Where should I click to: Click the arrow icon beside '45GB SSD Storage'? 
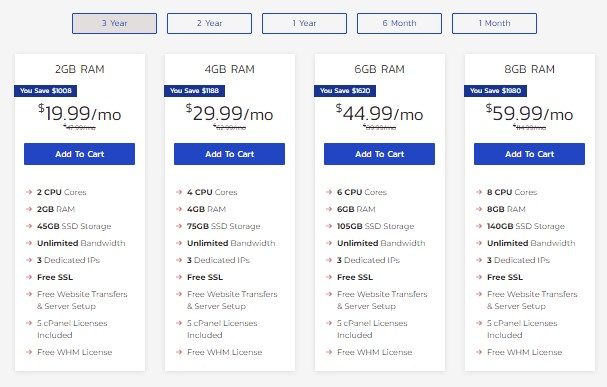[x=29, y=226]
